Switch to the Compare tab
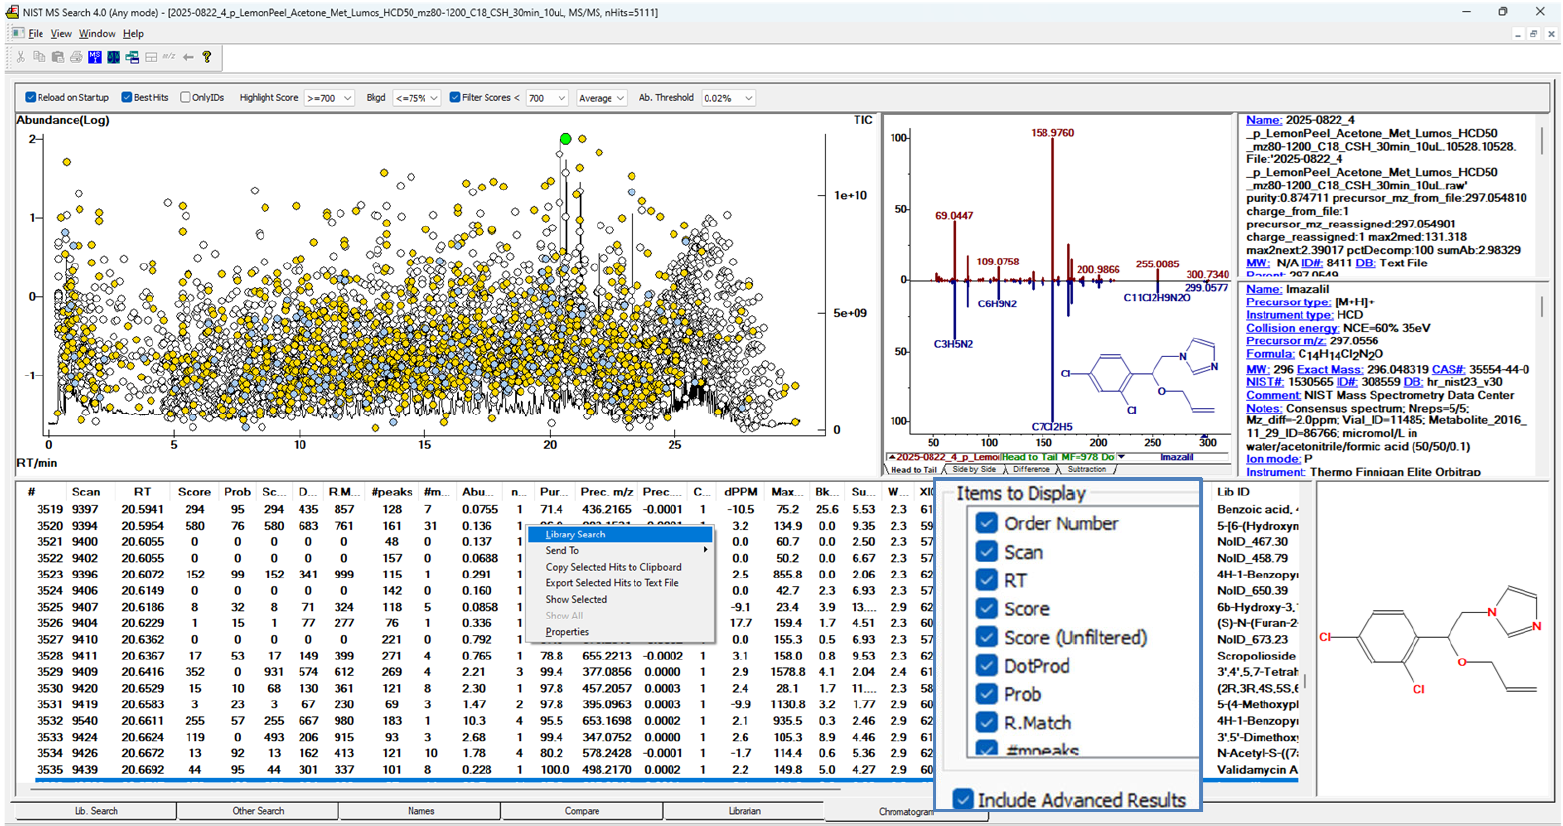 (582, 811)
